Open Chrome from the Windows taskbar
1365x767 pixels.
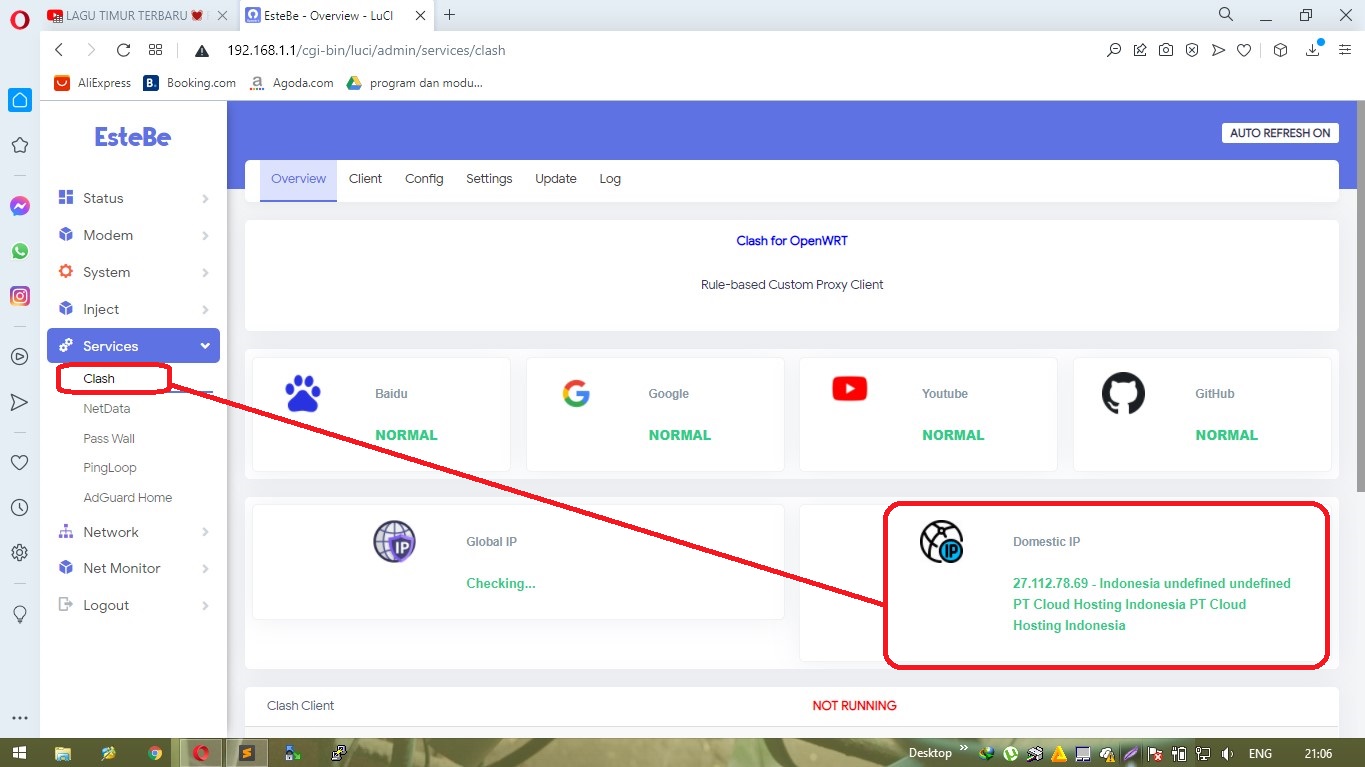click(x=155, y=753)
